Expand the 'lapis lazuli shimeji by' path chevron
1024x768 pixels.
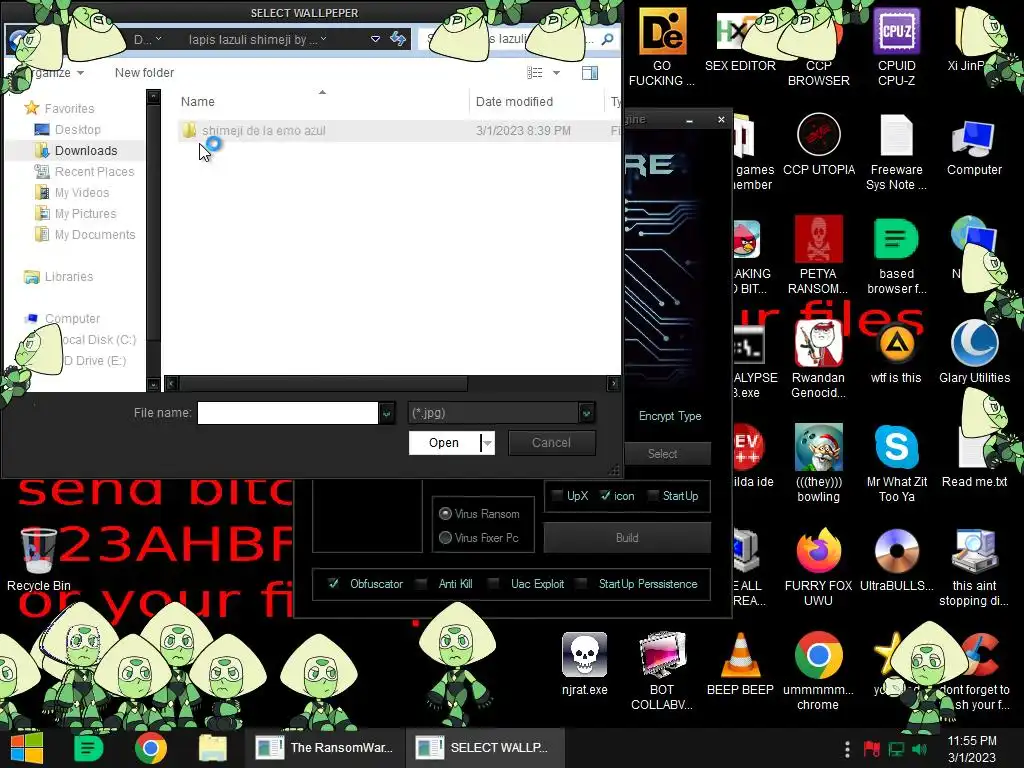(x=323, y=39)
